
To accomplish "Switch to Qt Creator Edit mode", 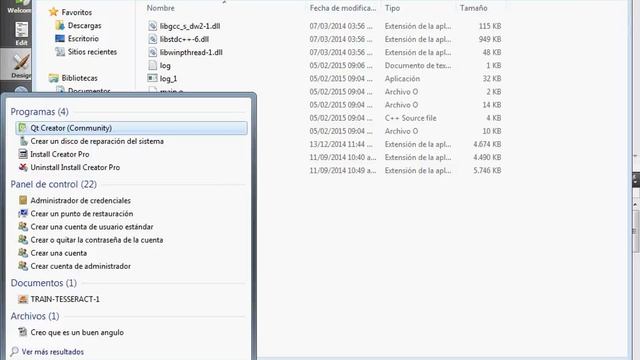I will [21, 33].
